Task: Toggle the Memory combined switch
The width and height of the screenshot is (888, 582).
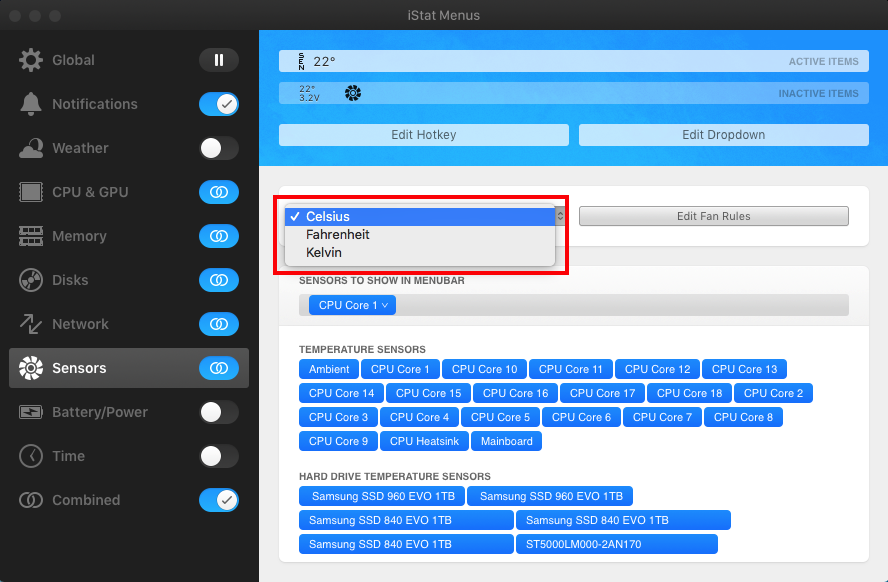Action: [219, 236]
